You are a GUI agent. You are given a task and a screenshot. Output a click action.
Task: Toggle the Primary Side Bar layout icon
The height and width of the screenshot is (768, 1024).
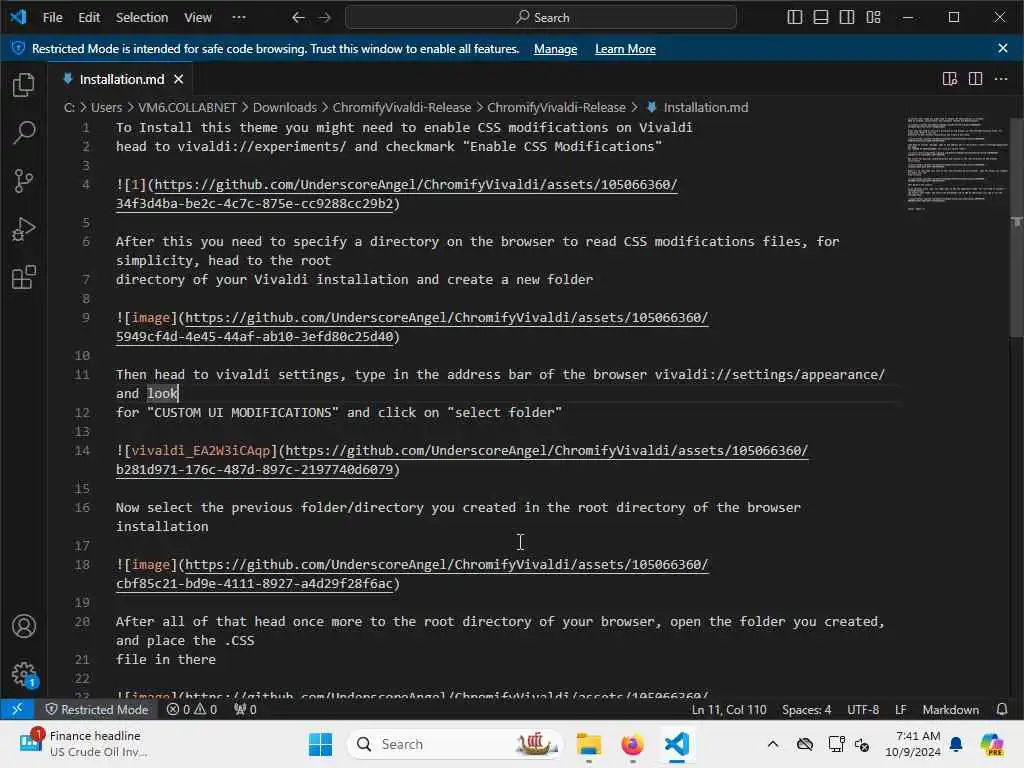click(x=795, y=18)
